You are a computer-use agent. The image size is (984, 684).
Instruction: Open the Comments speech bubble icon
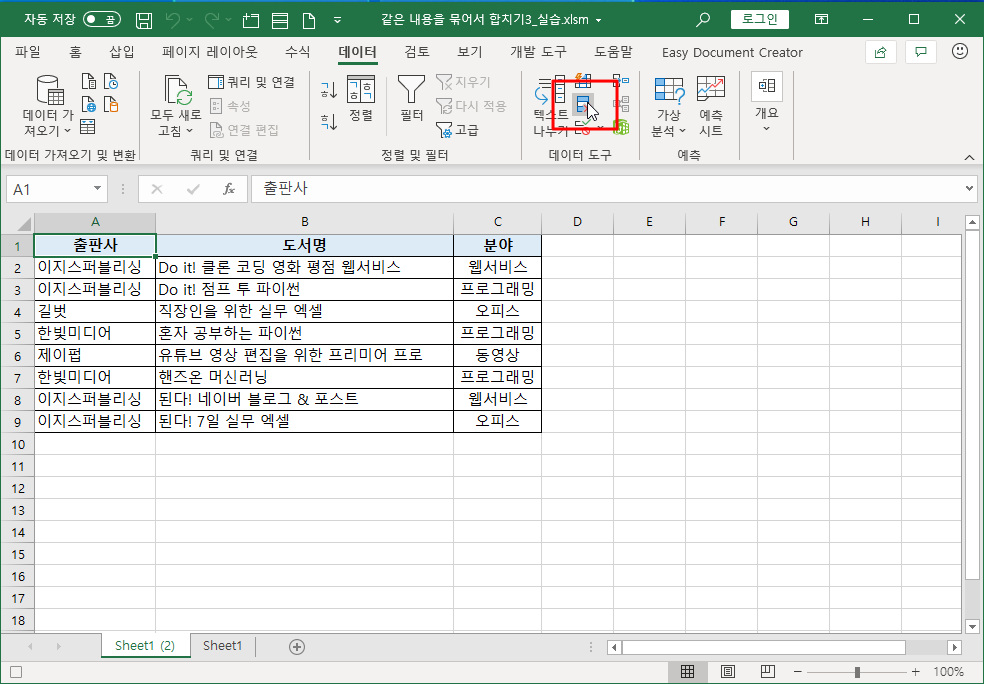tap(921, 52)
